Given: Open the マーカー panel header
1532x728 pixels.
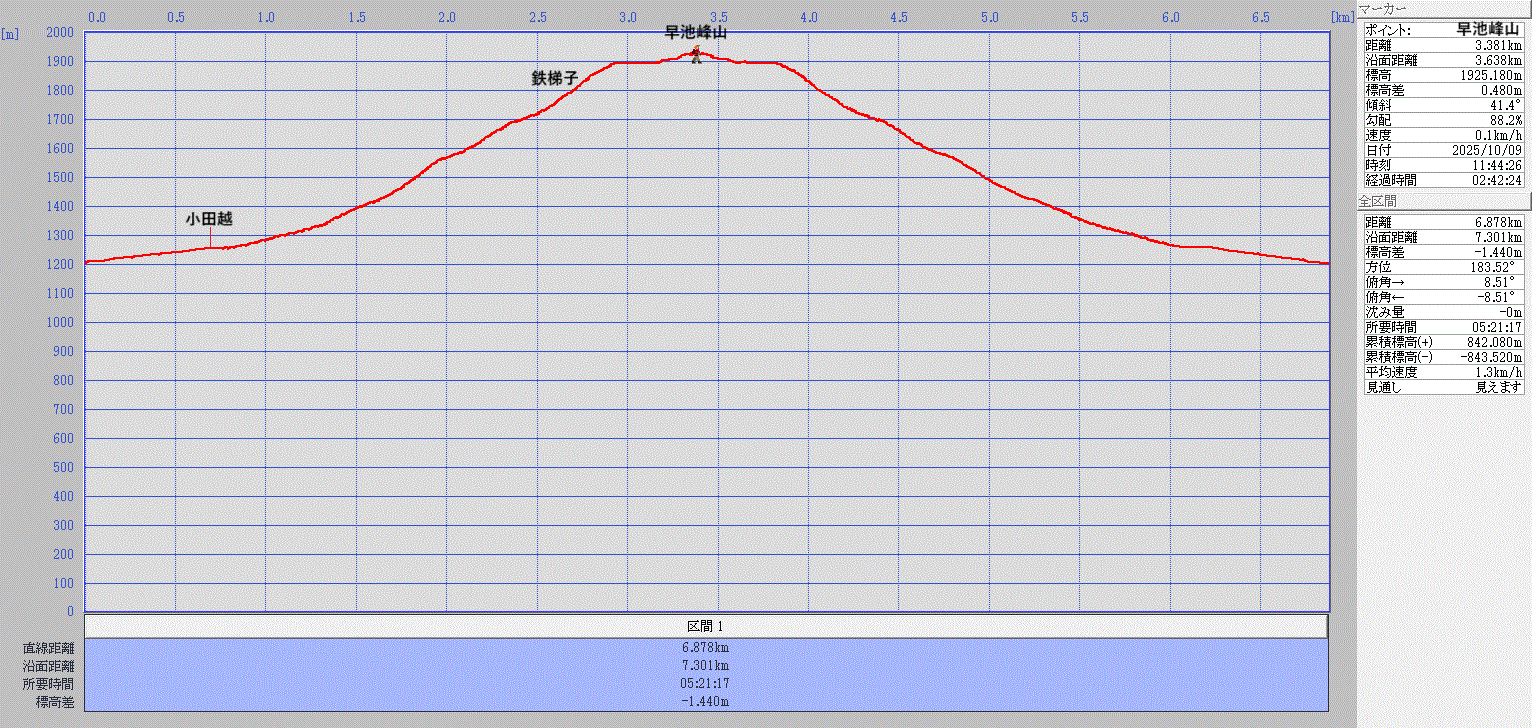Looking at the screenshot, I should (x=1384, y=9).
